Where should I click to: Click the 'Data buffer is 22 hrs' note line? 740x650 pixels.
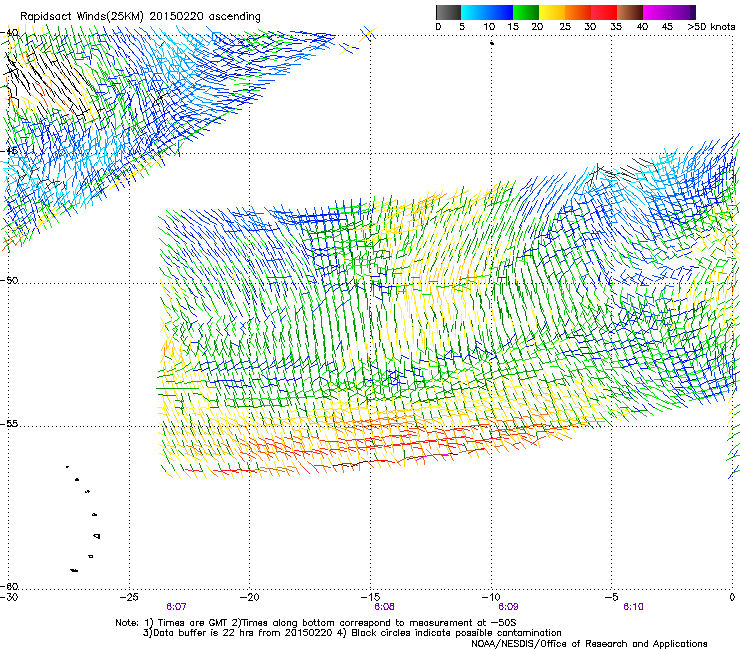(x=352, y=633)
